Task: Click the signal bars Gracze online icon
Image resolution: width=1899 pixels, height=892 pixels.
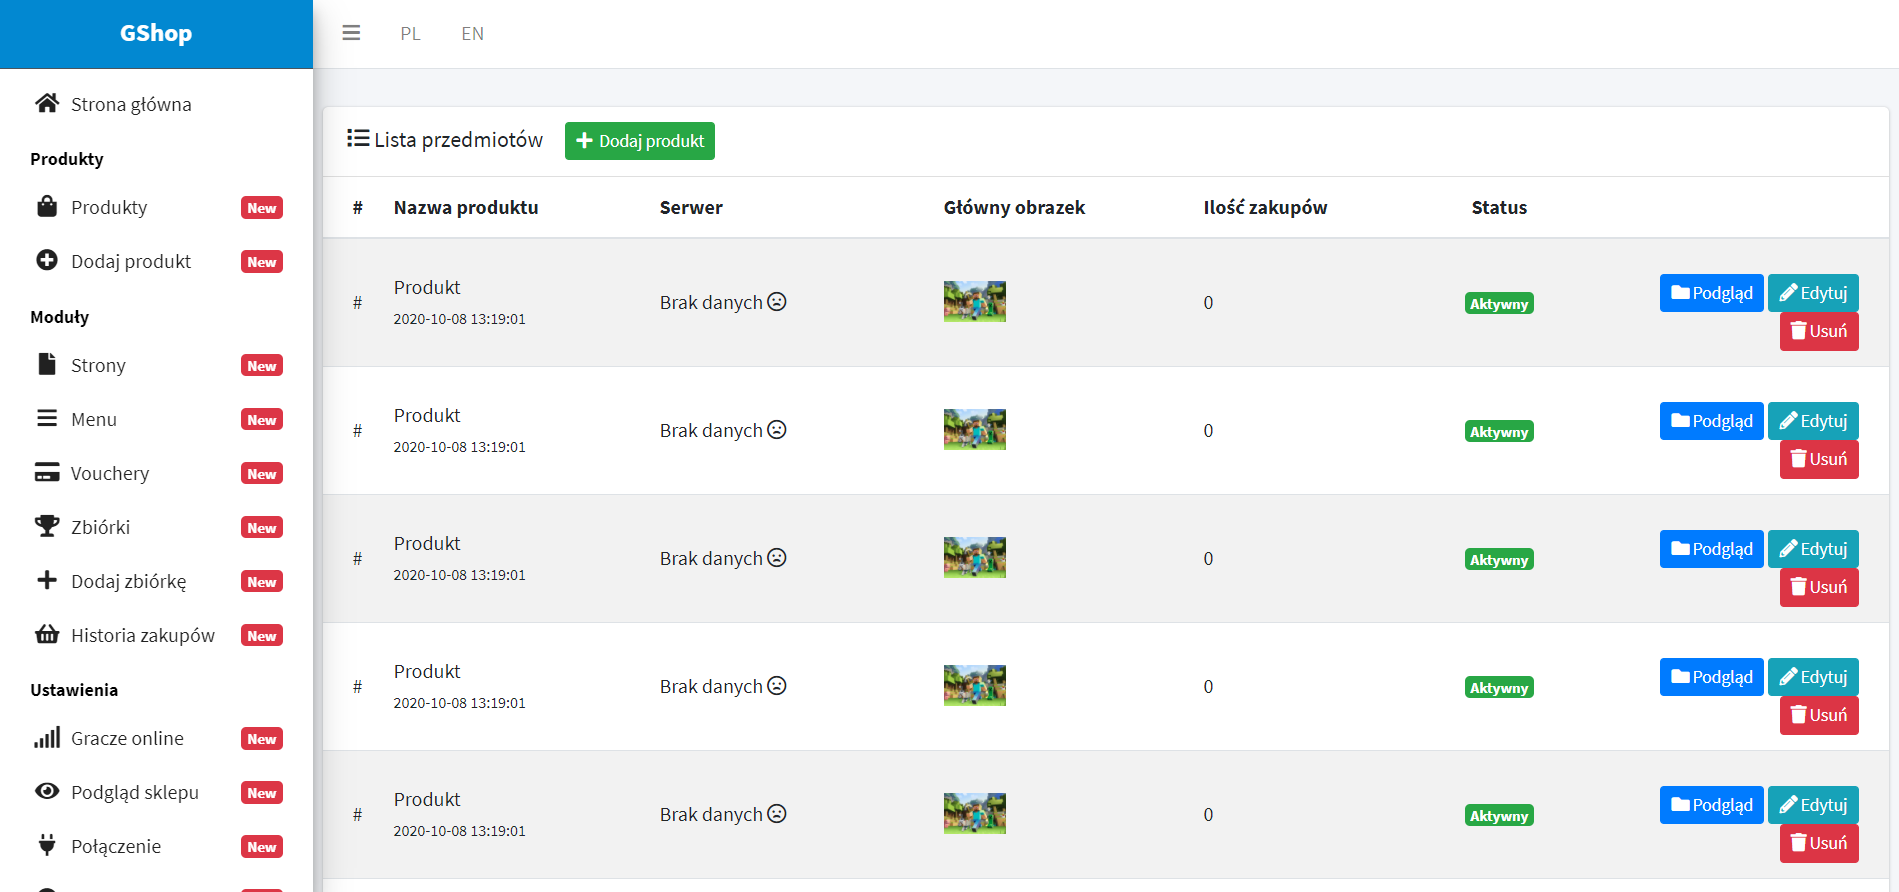Action: tap(47, 738)
